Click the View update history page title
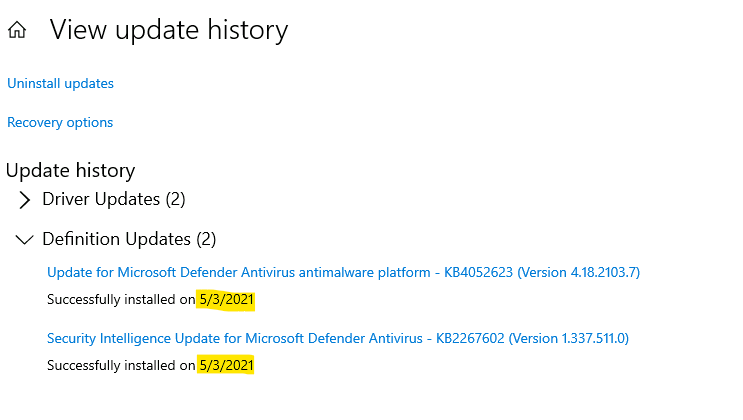The width and height of the screenshot is (743, 420). point(169,31)
